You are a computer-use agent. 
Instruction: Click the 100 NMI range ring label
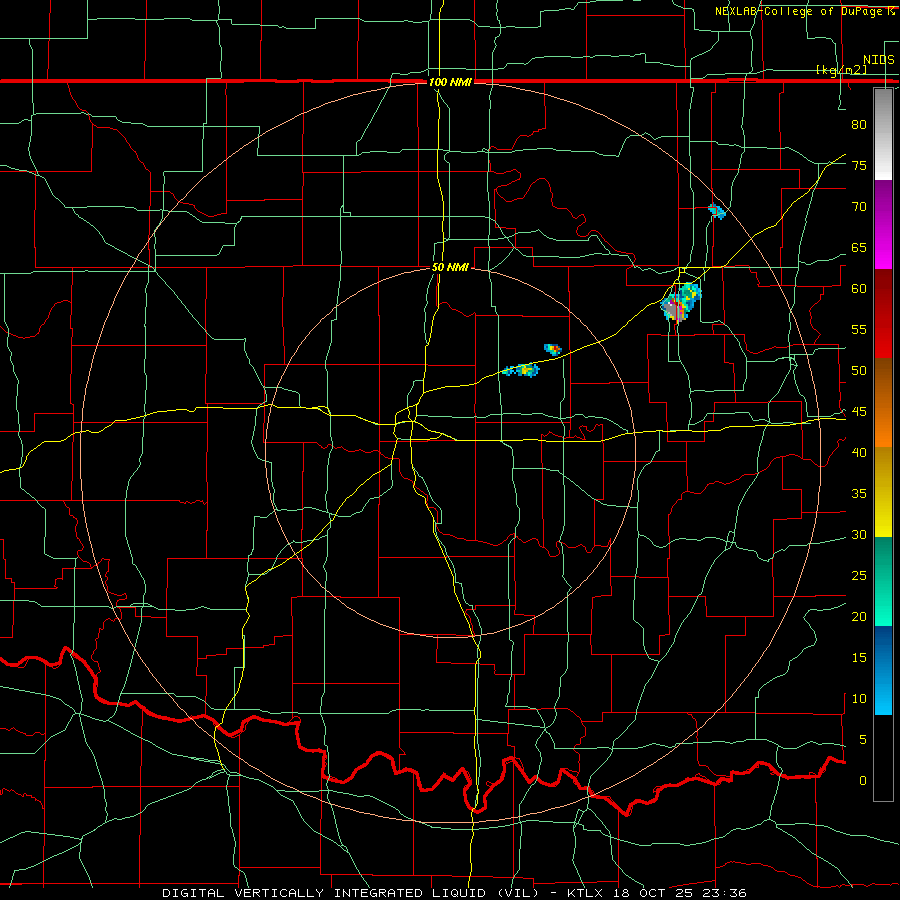[451, 82]
